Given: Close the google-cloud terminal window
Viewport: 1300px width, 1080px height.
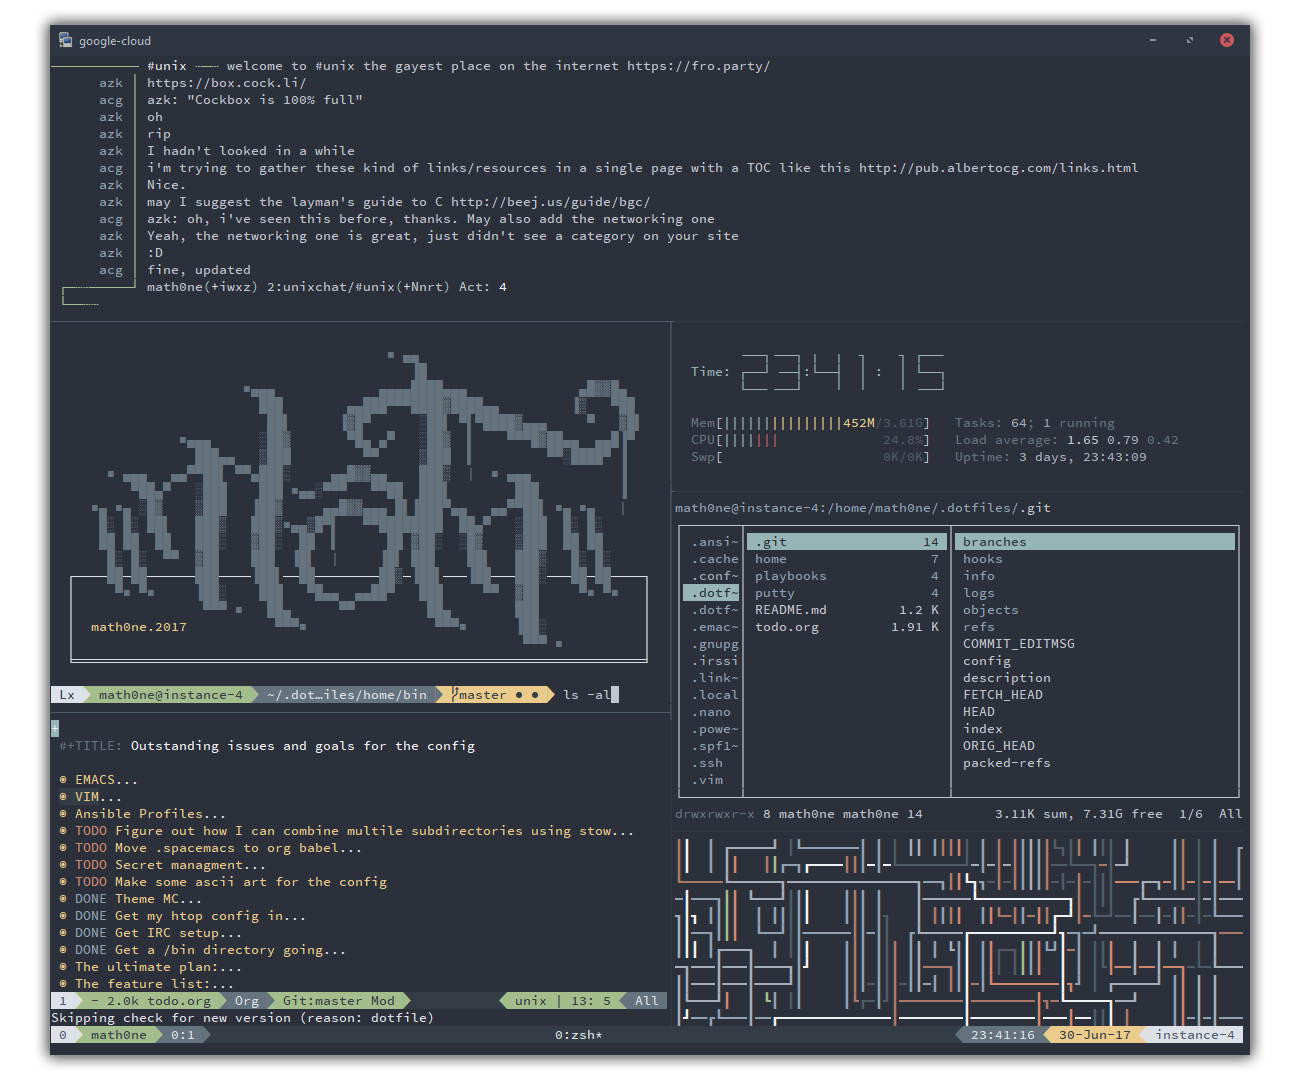Looking at the screenshot, I should tap(1226, 40).
